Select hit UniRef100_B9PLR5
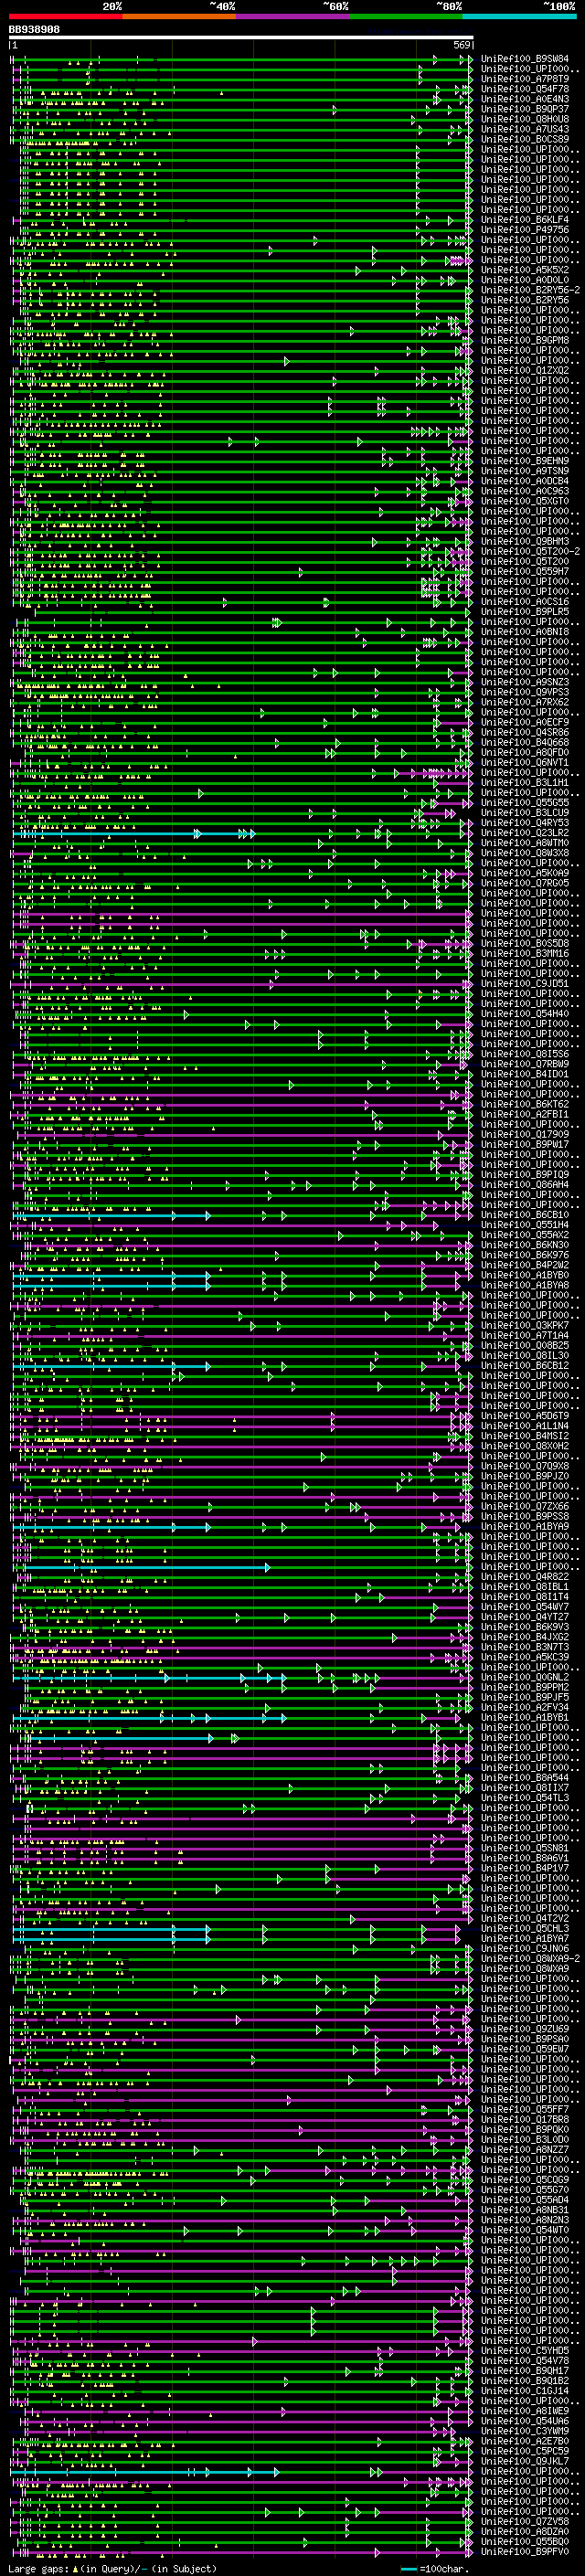585x2576 pixels. (x=524, y=612)
